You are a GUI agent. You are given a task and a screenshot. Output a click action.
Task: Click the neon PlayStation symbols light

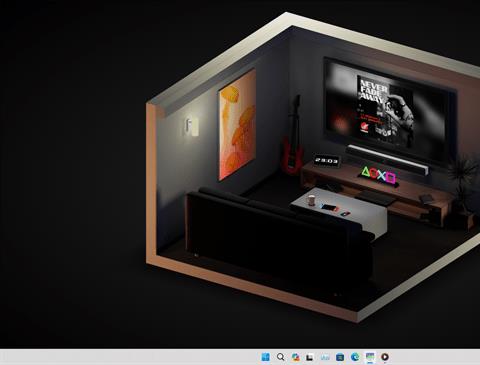pos(379,175)
